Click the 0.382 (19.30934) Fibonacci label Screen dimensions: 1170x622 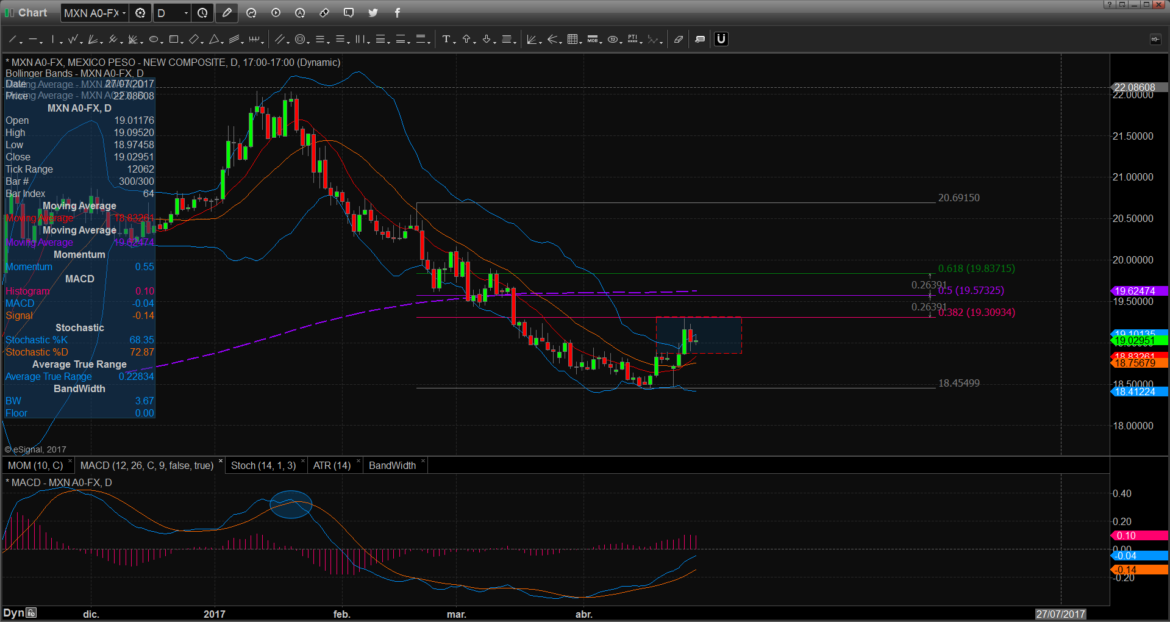click(x=977, y=312)
